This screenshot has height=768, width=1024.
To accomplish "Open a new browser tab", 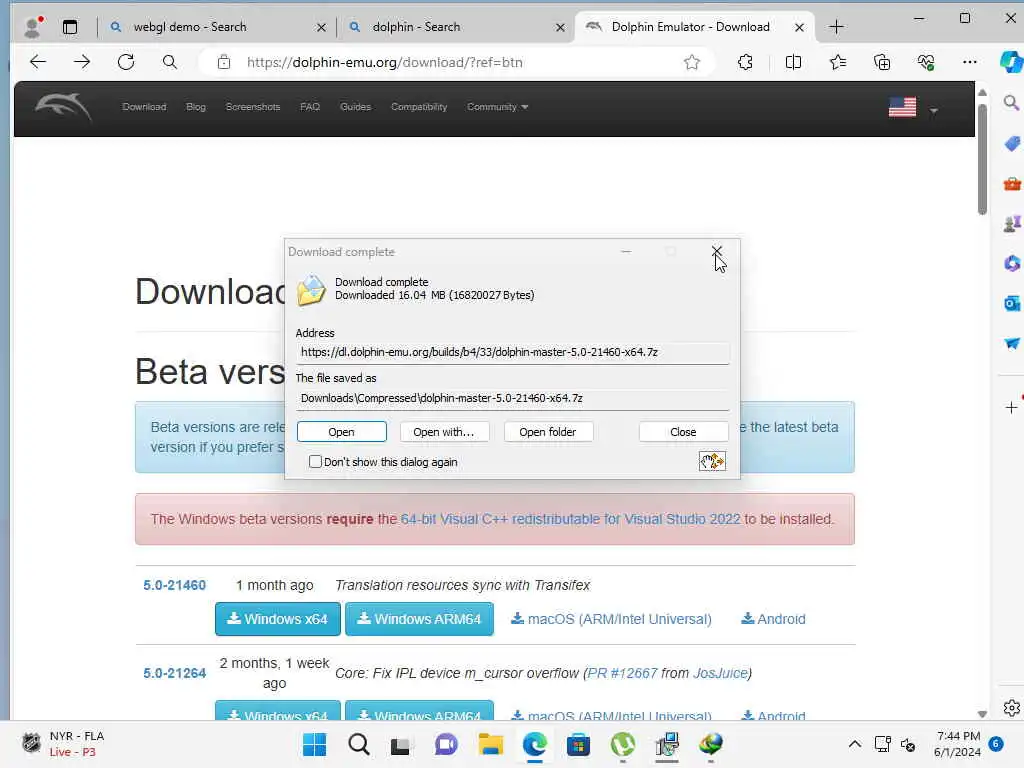I will pos(837,27).
